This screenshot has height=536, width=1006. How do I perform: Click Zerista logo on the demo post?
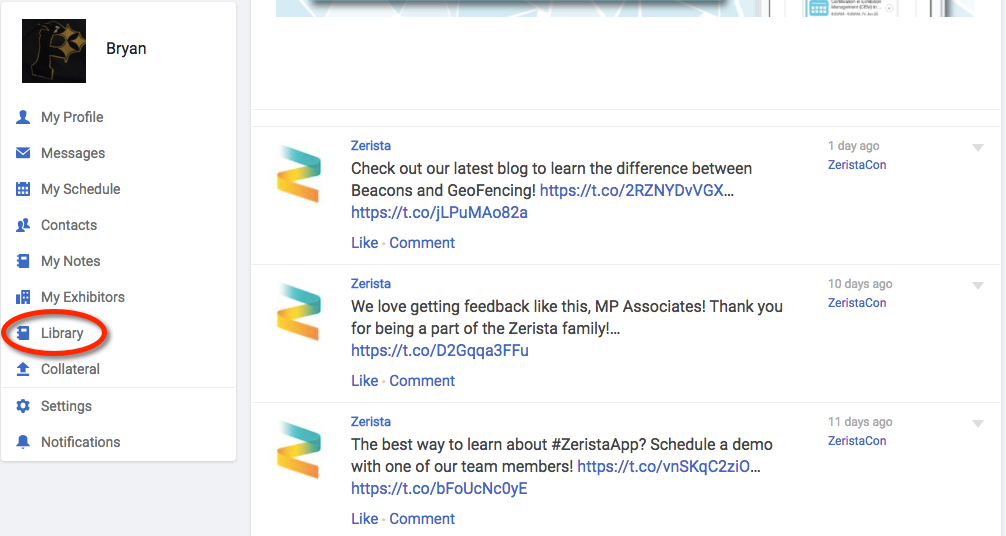[x=299, y=451]
